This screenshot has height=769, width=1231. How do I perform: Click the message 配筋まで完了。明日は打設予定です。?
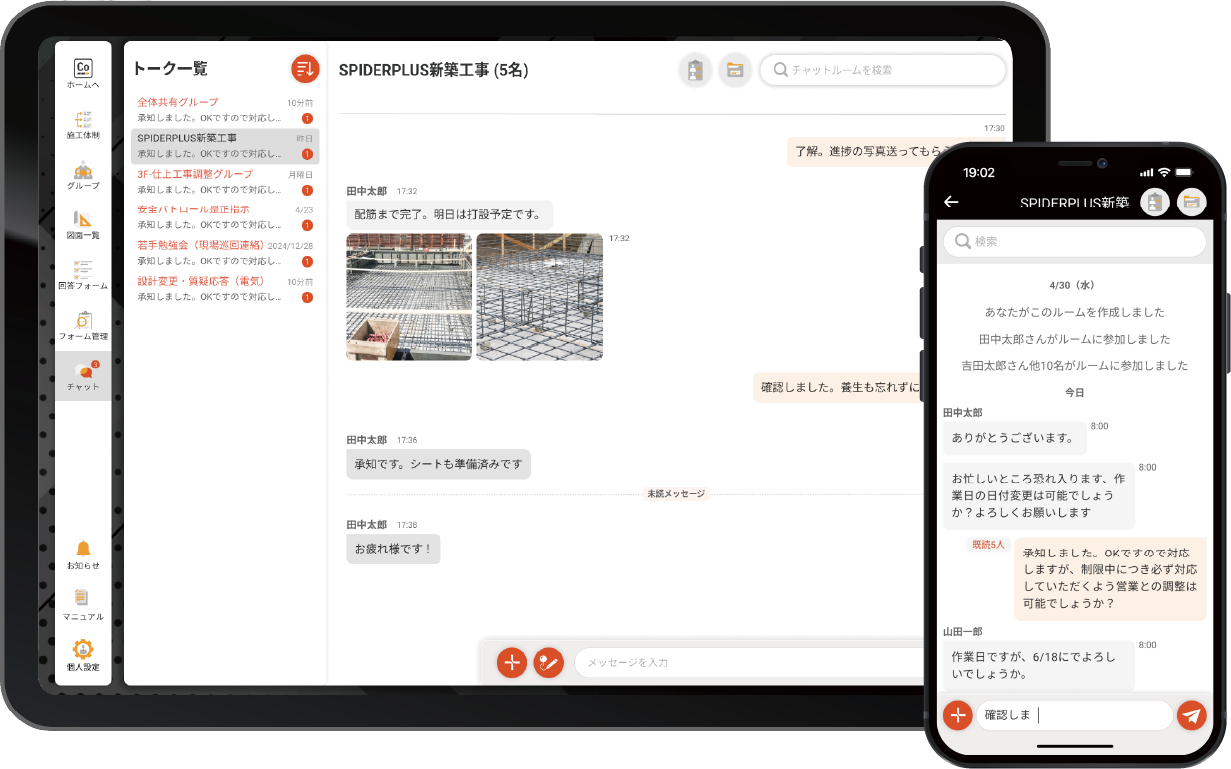pos(449,214)
